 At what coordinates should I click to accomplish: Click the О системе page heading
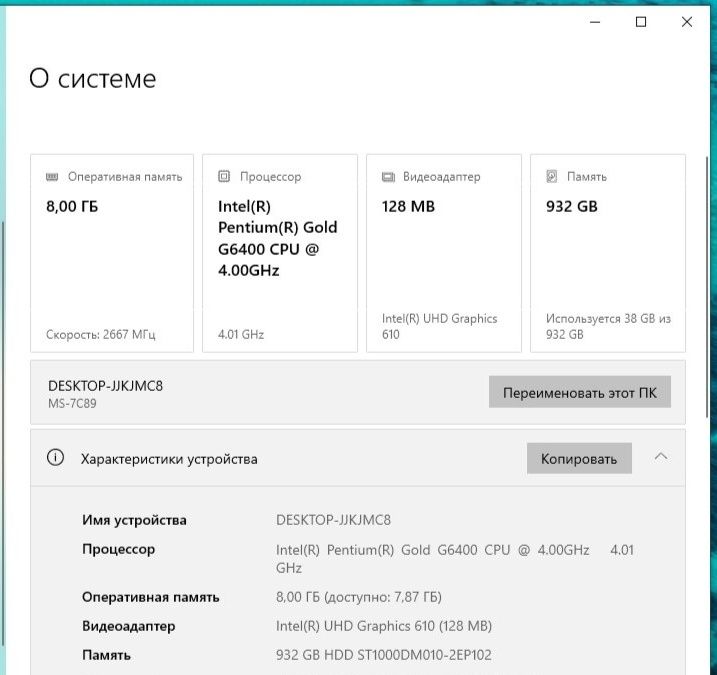(x=93, y=78)
